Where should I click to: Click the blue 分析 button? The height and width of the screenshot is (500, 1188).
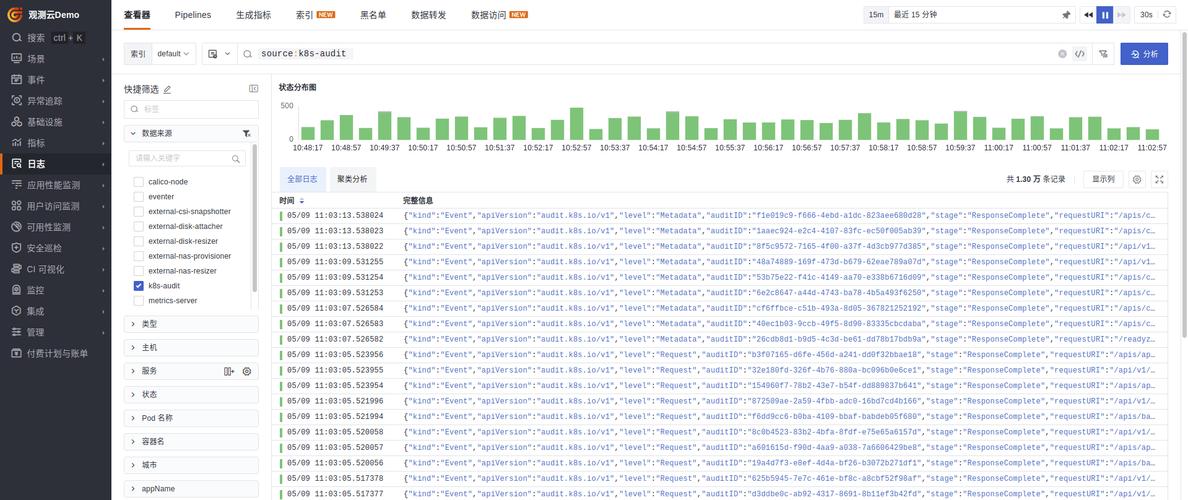tap(1144, 54)
